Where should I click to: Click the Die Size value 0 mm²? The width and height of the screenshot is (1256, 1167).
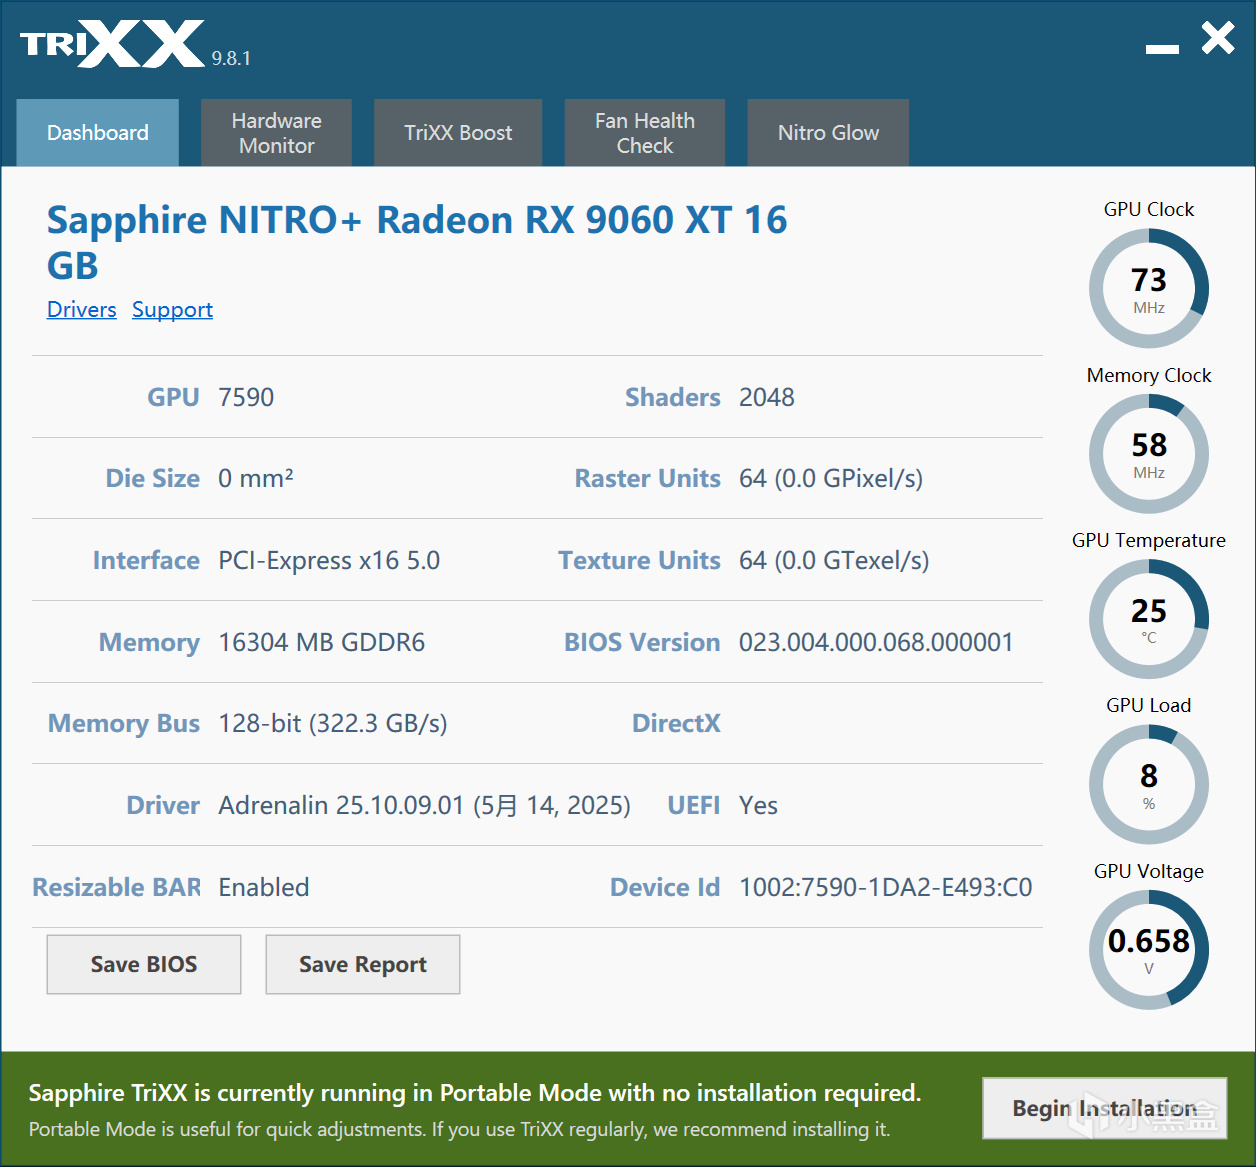(256, 478)
